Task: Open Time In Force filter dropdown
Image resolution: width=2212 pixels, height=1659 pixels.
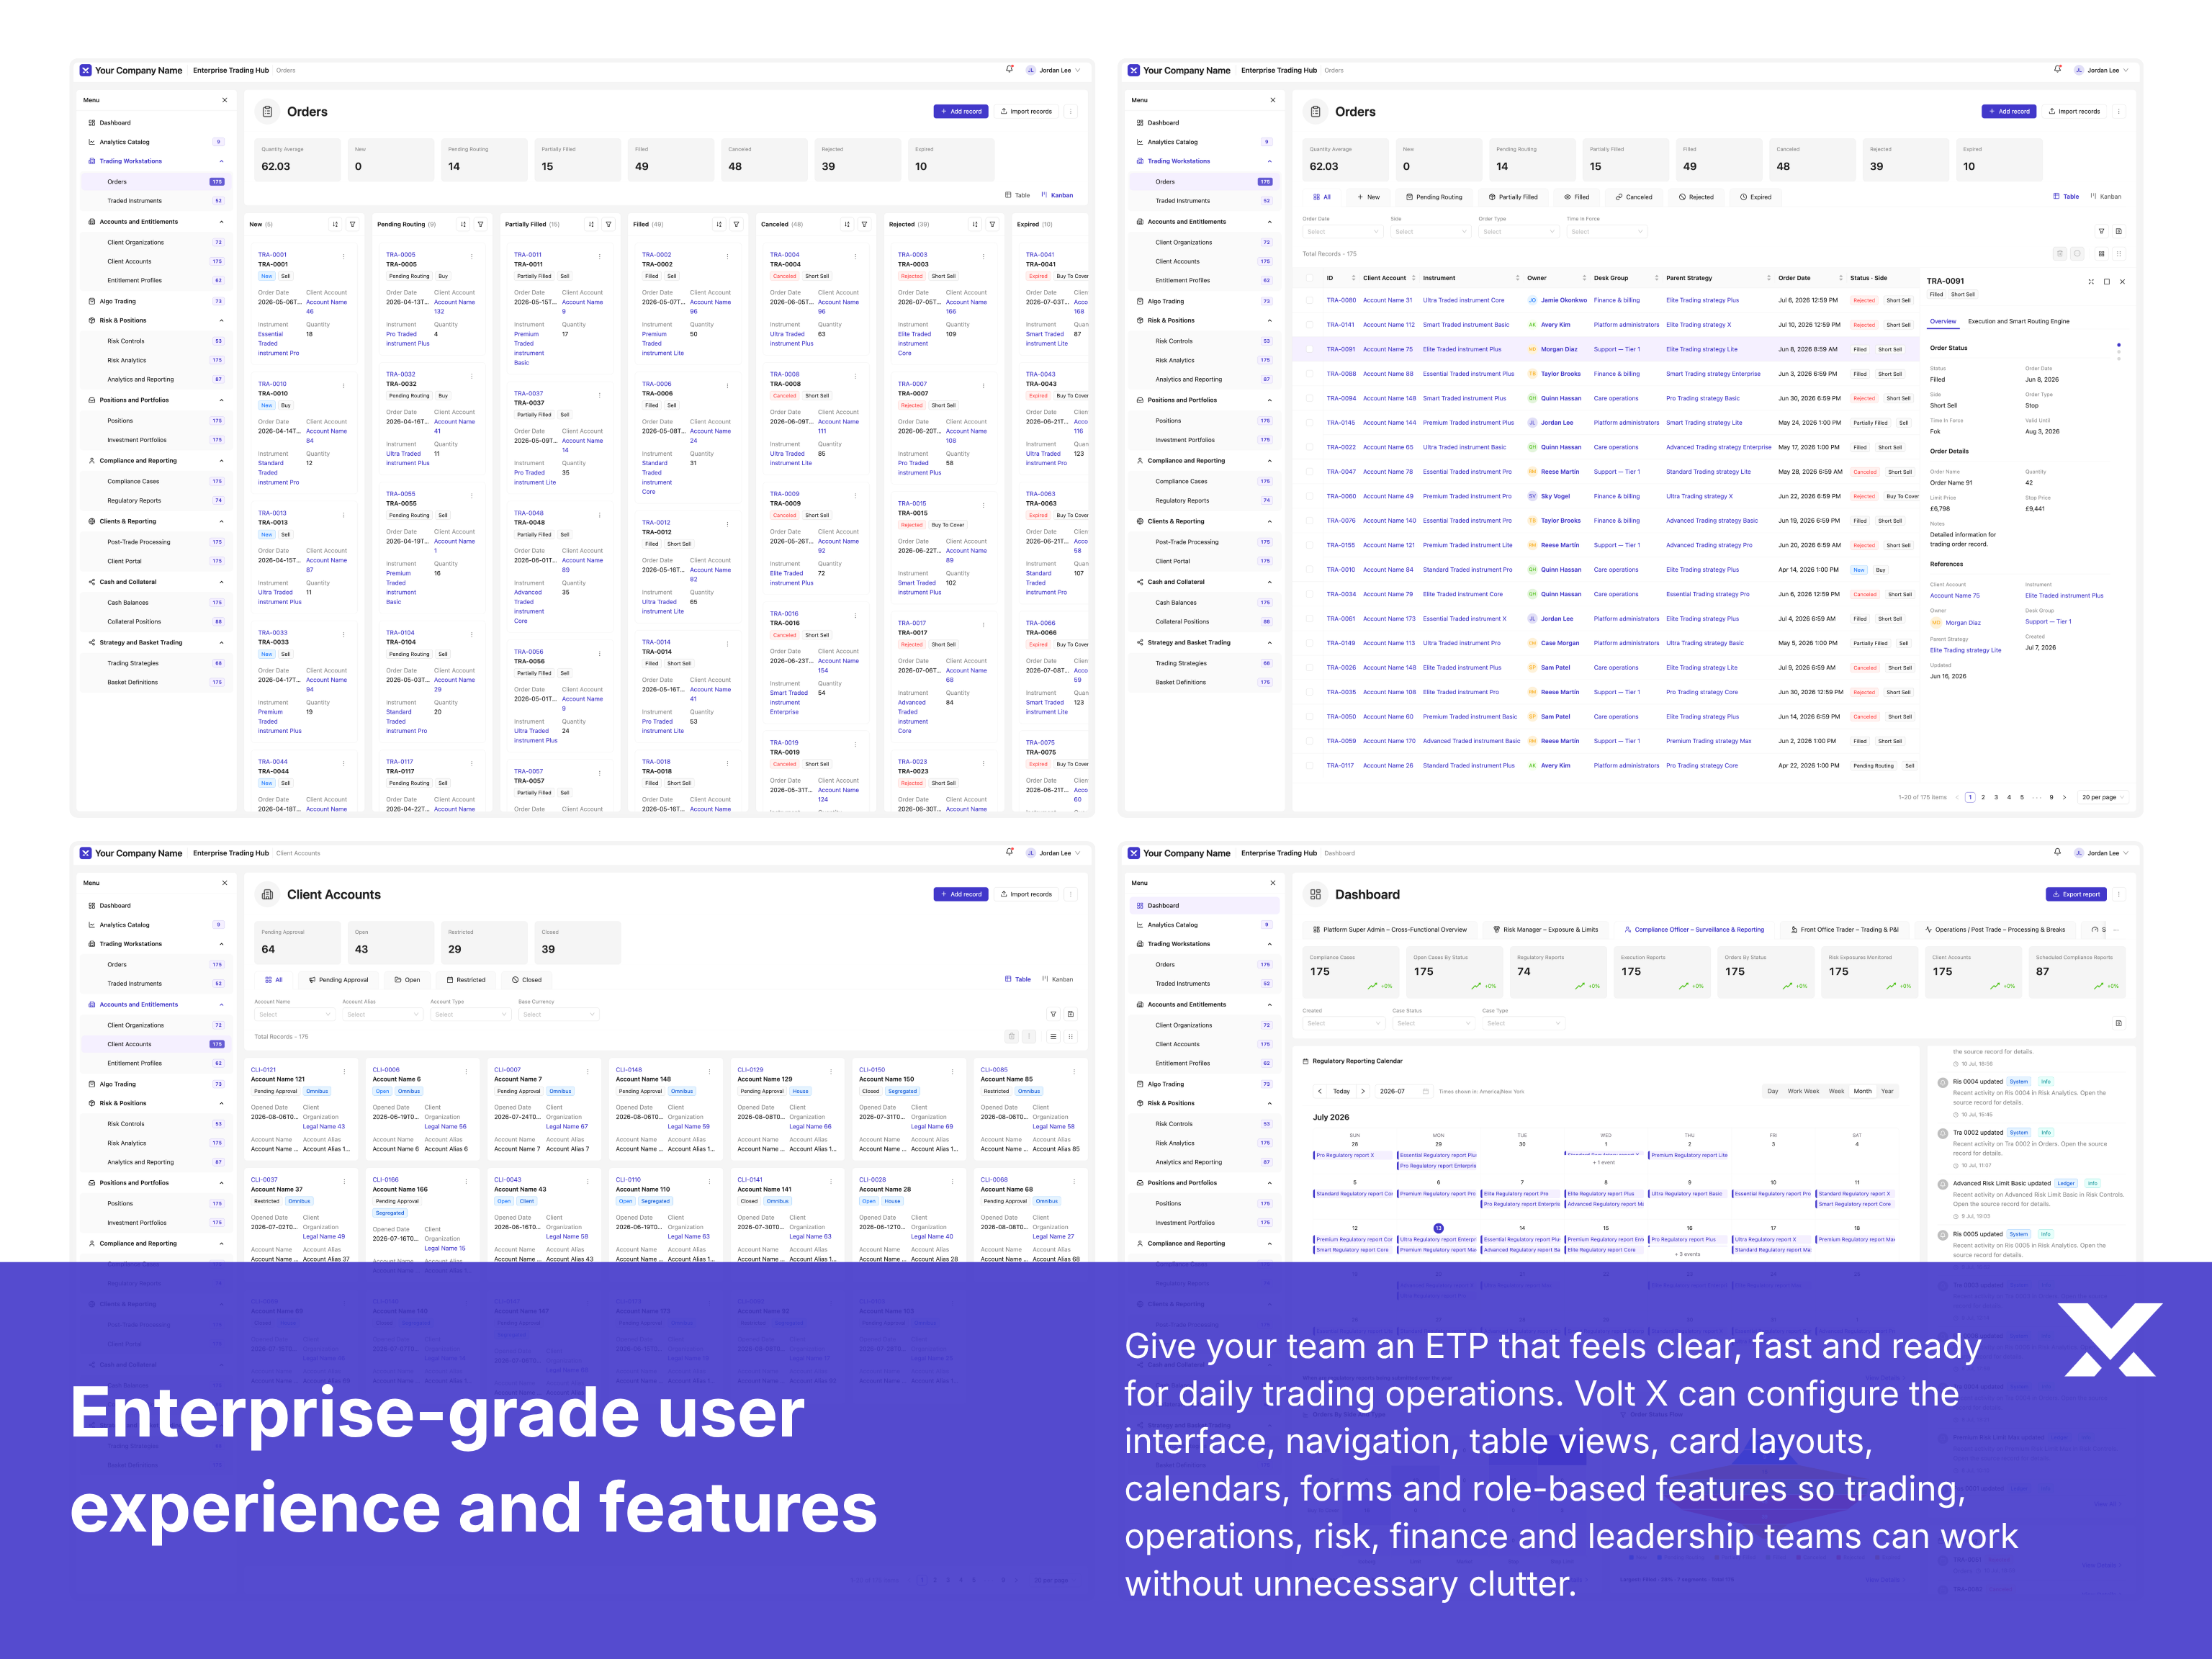Action: (1606, 232)
